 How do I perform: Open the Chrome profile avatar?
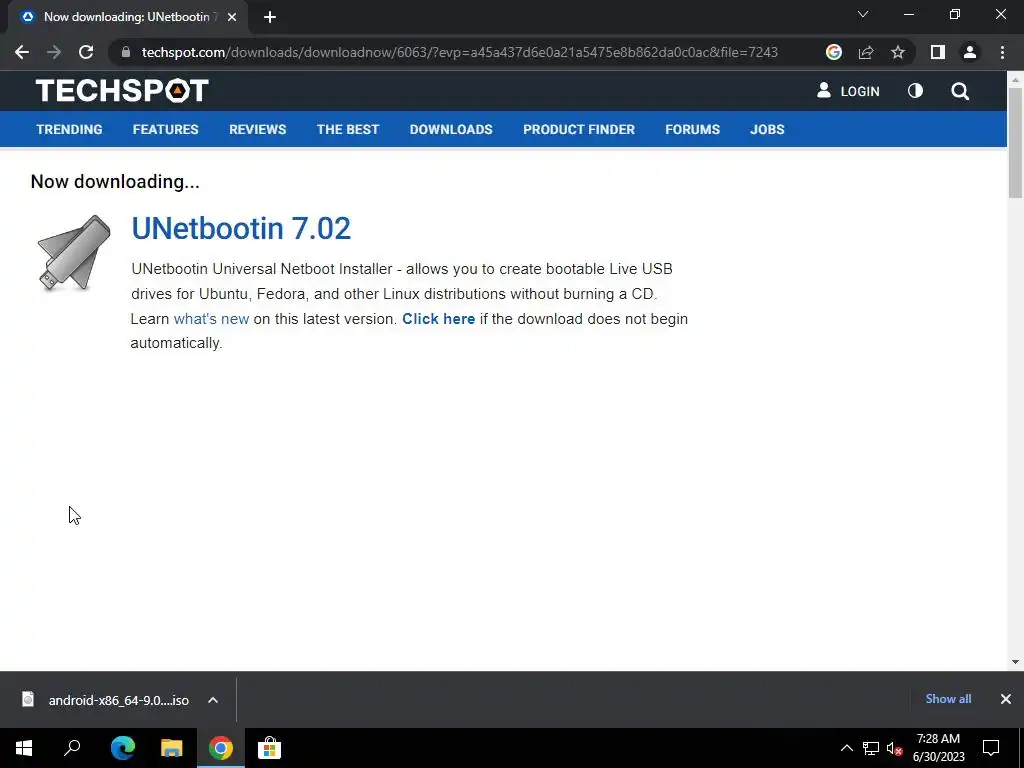pyautogui.click(x=970, y=52)
